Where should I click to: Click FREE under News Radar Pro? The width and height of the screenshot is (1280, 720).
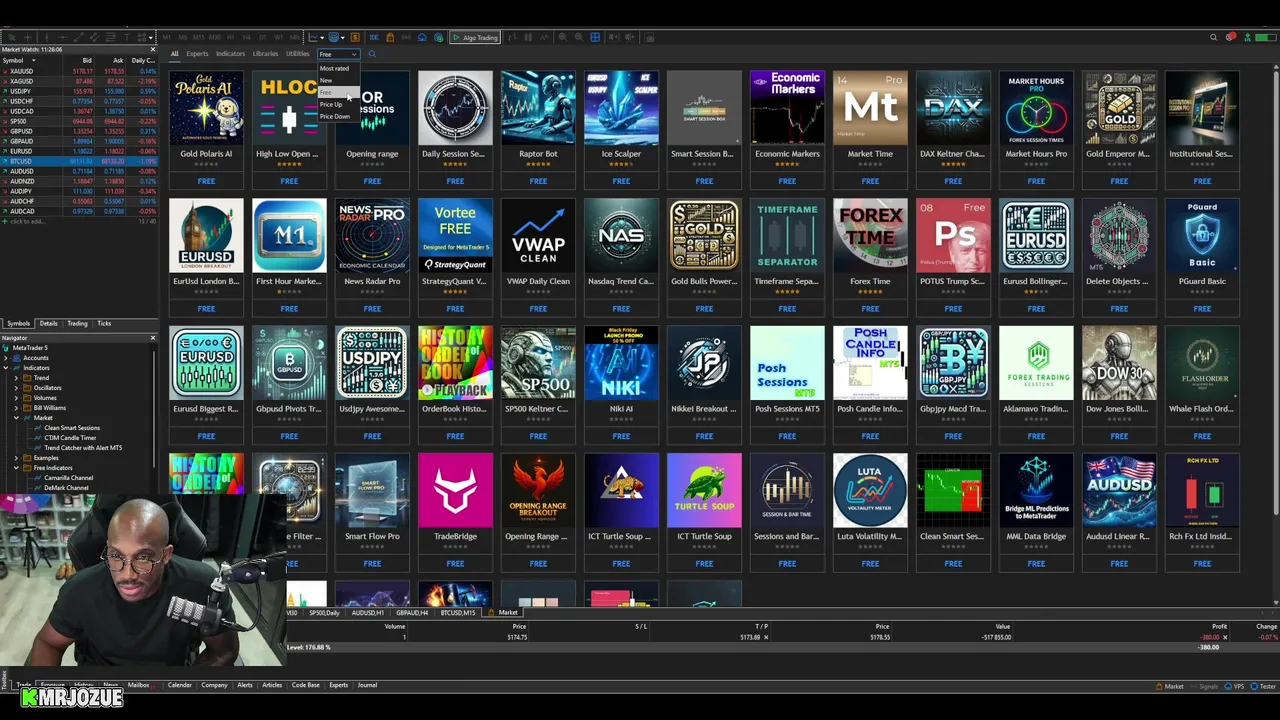point(372,309)
